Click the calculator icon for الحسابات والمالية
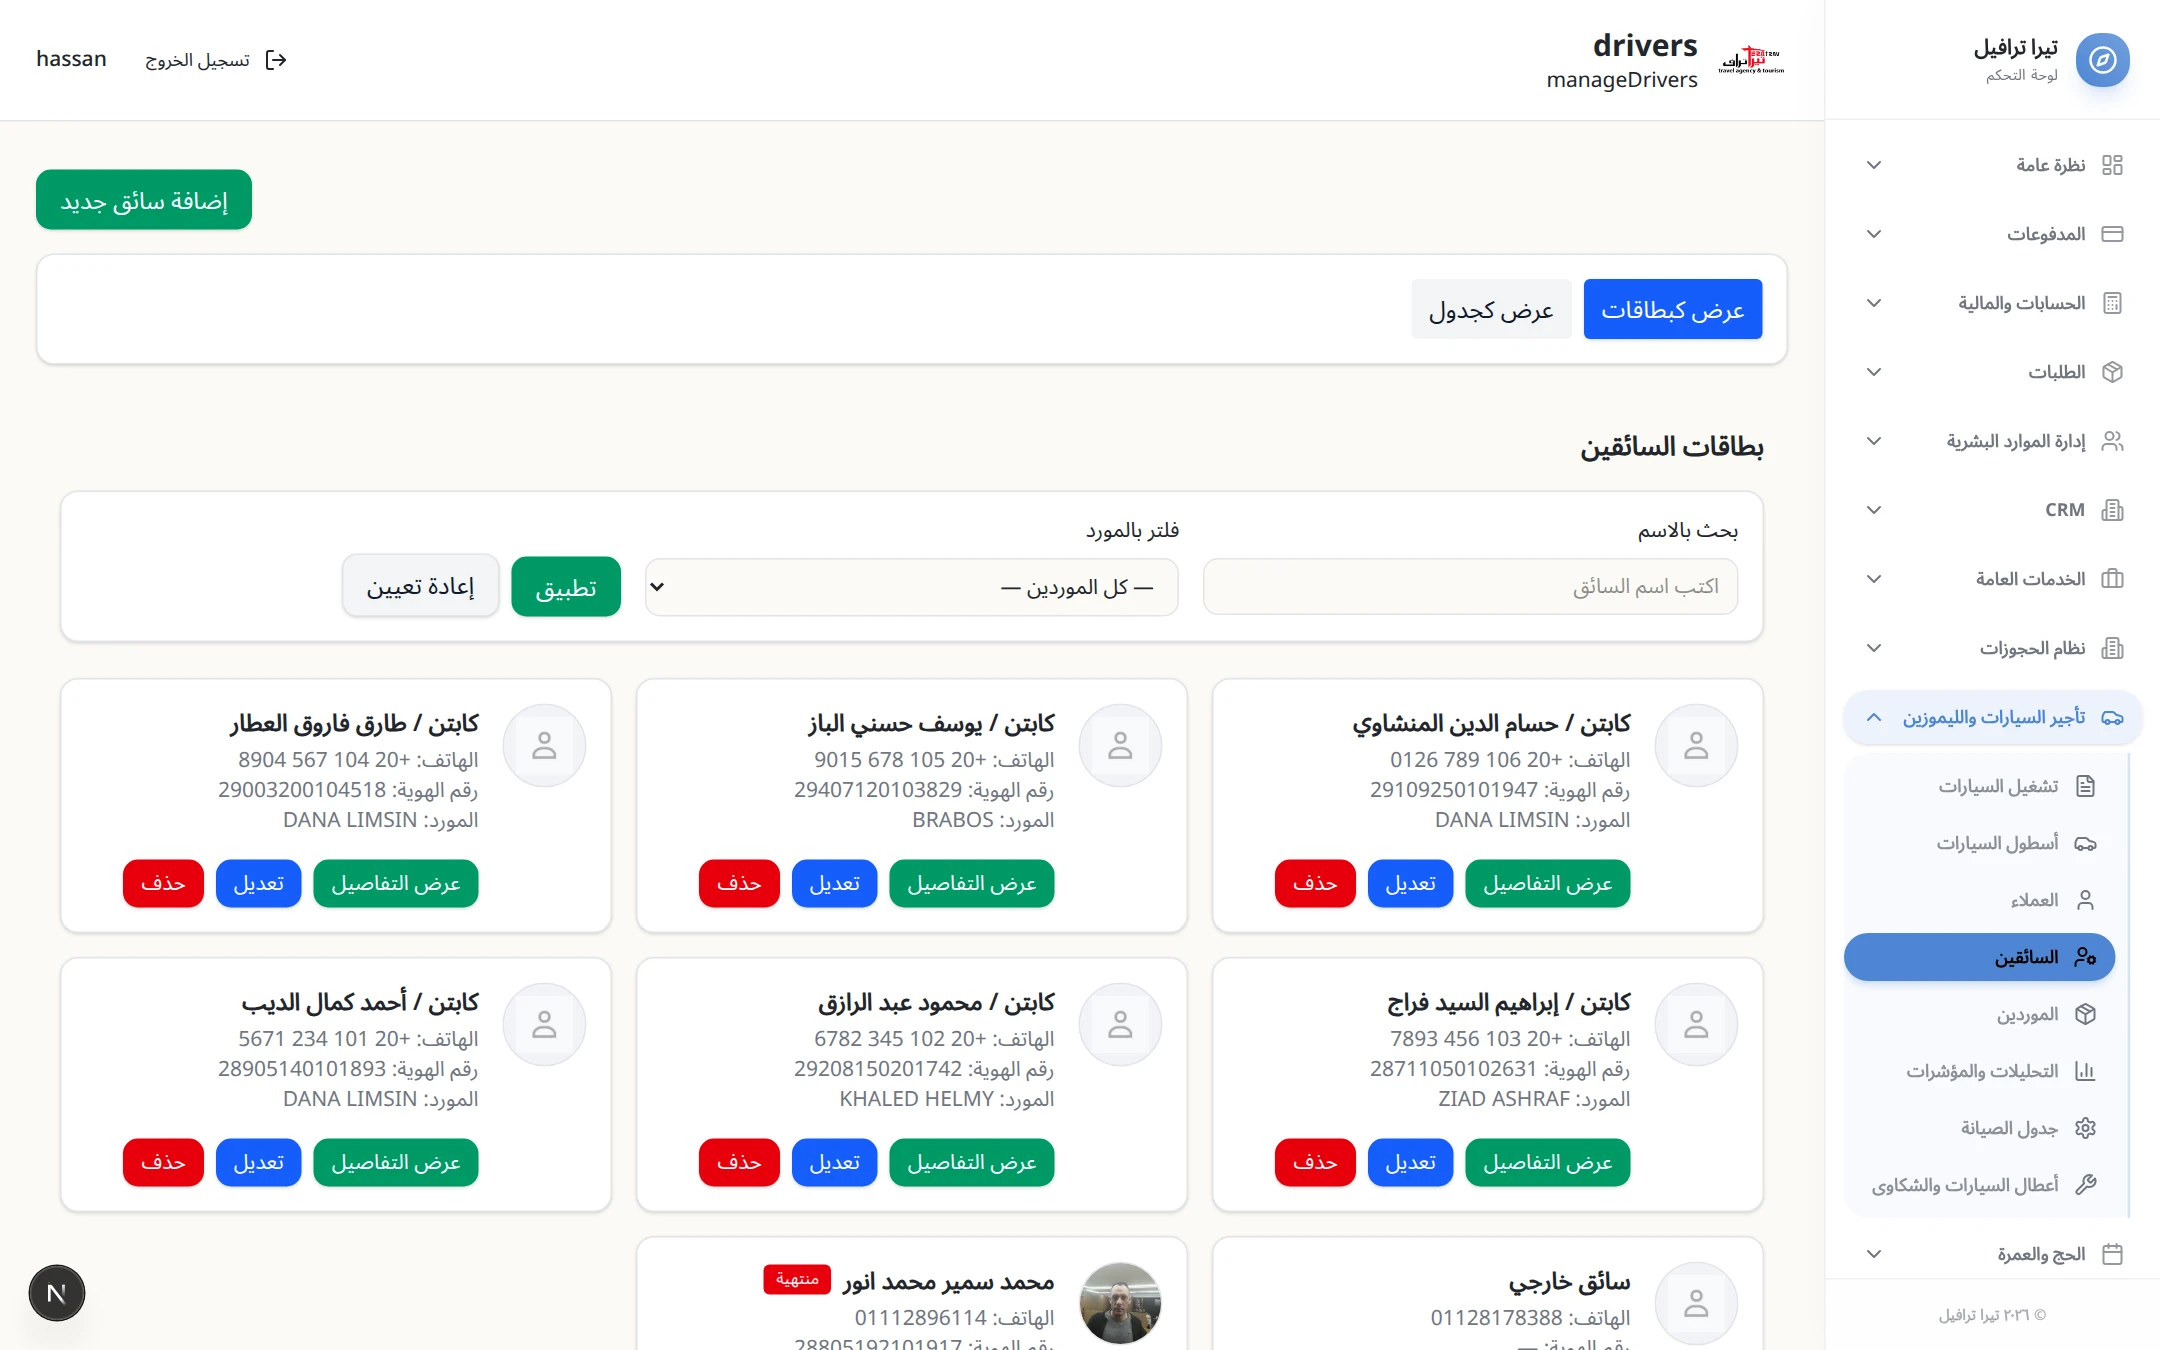2160x1350 pixels. click(x=2112, y=303)
